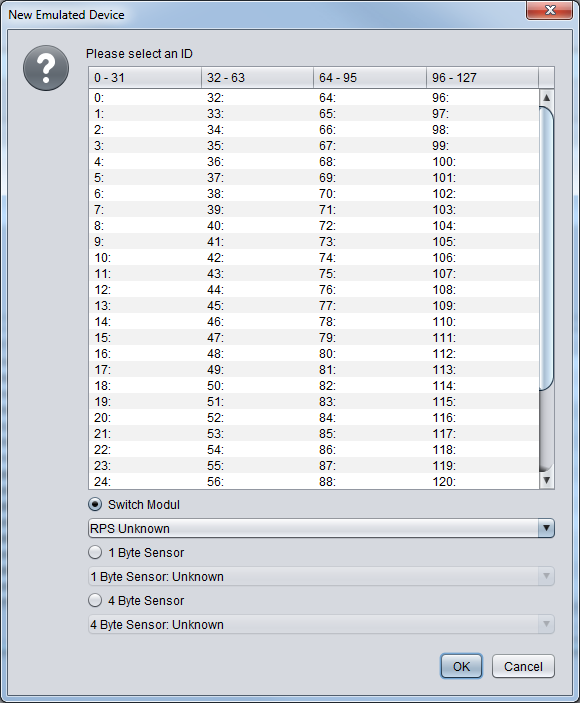Select ID cell 52:
The height and width of the screenshot is (703, 580).
[258, 417]
